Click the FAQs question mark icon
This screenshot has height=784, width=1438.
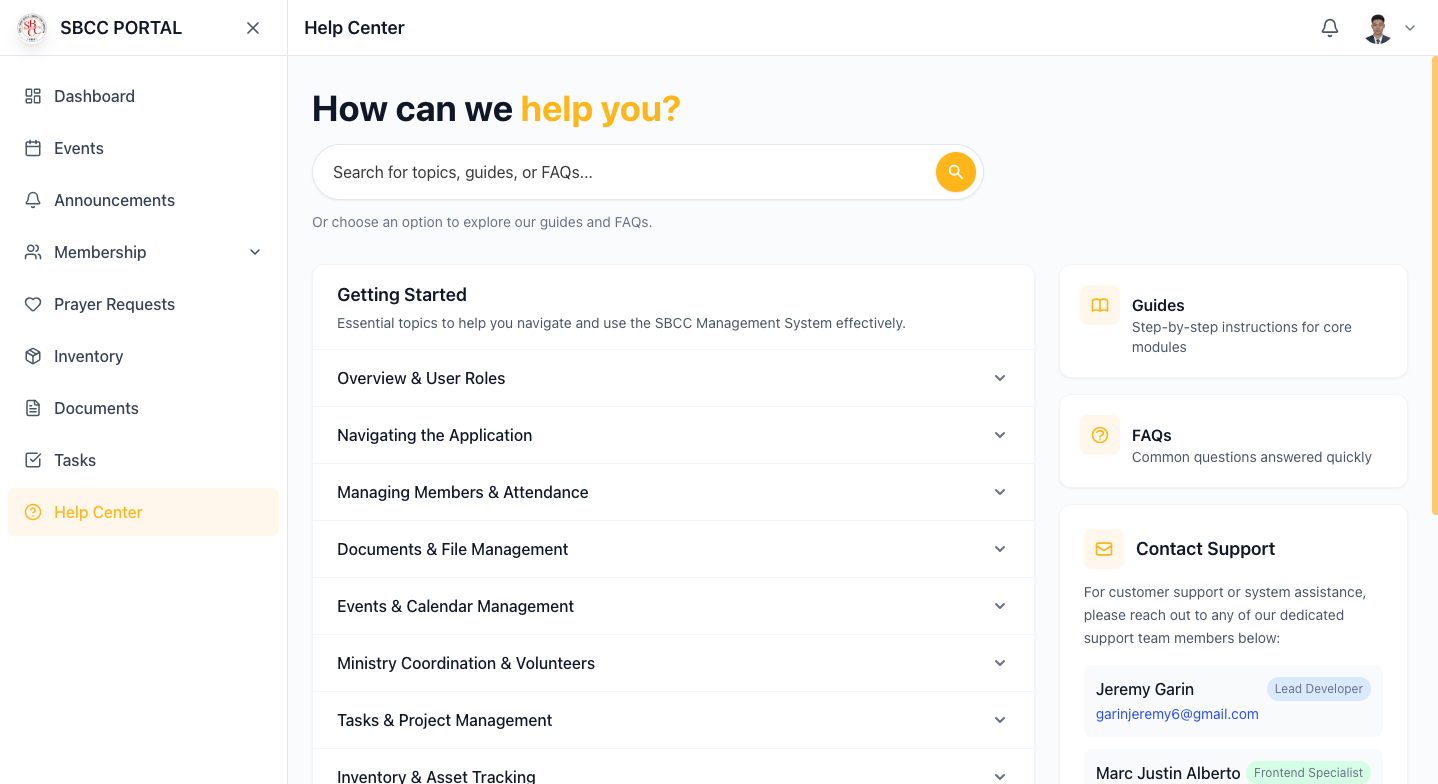coord(1100,436)
